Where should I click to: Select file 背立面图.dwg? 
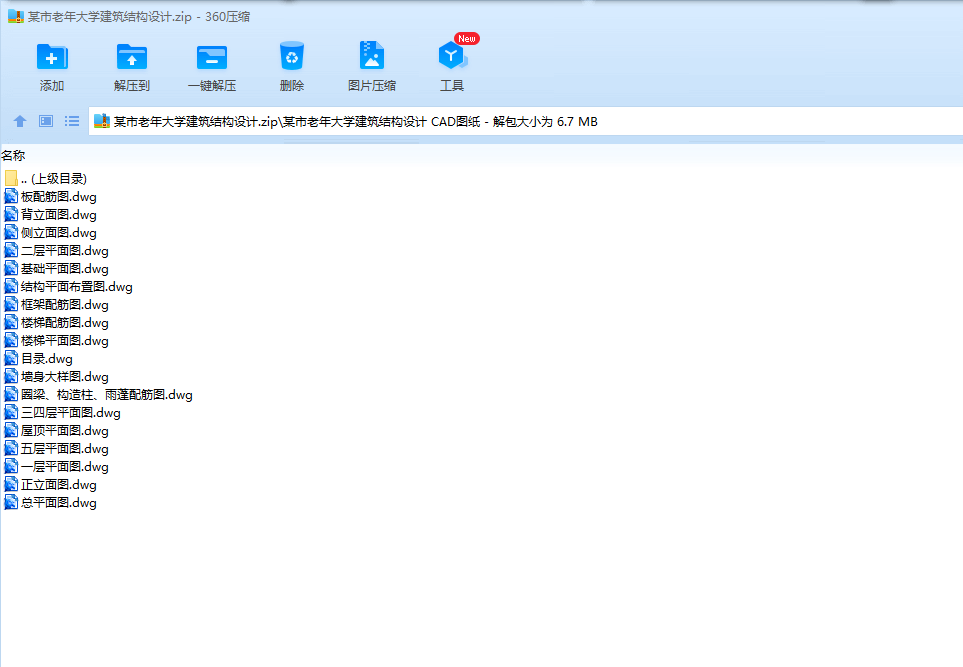click(51, 214)
